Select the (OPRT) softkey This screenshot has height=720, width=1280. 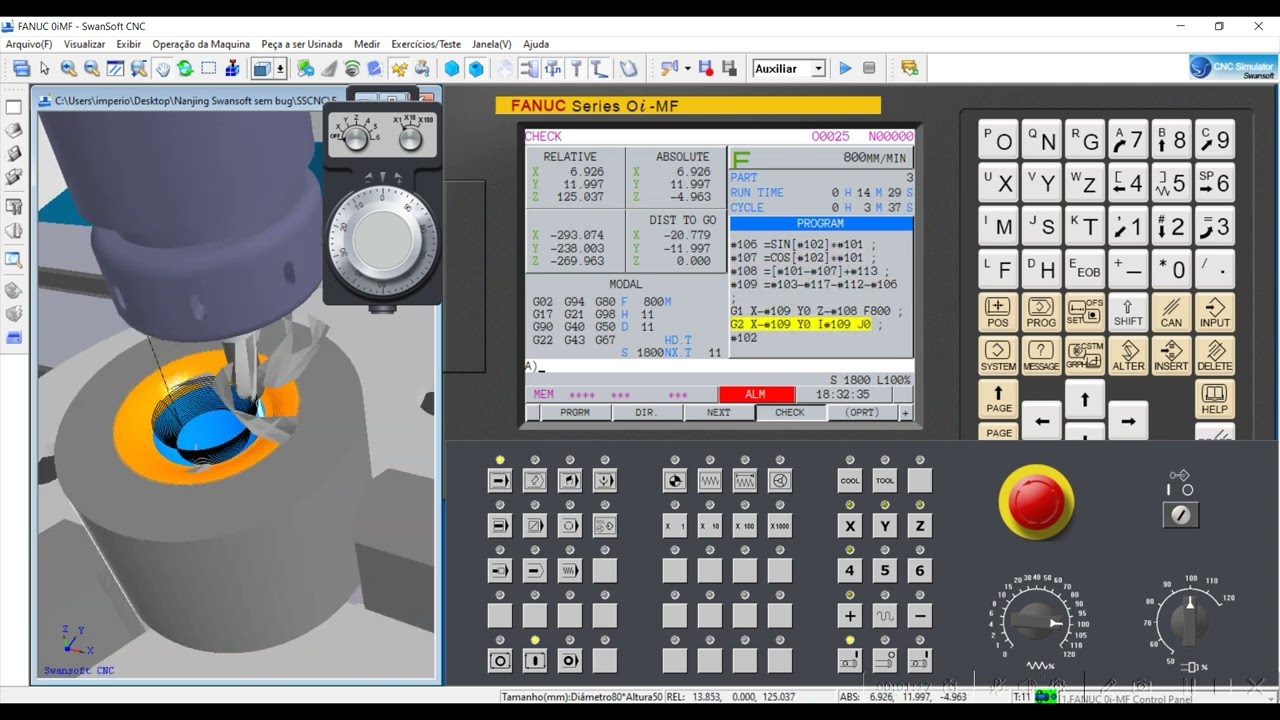[x=862, y=412]
